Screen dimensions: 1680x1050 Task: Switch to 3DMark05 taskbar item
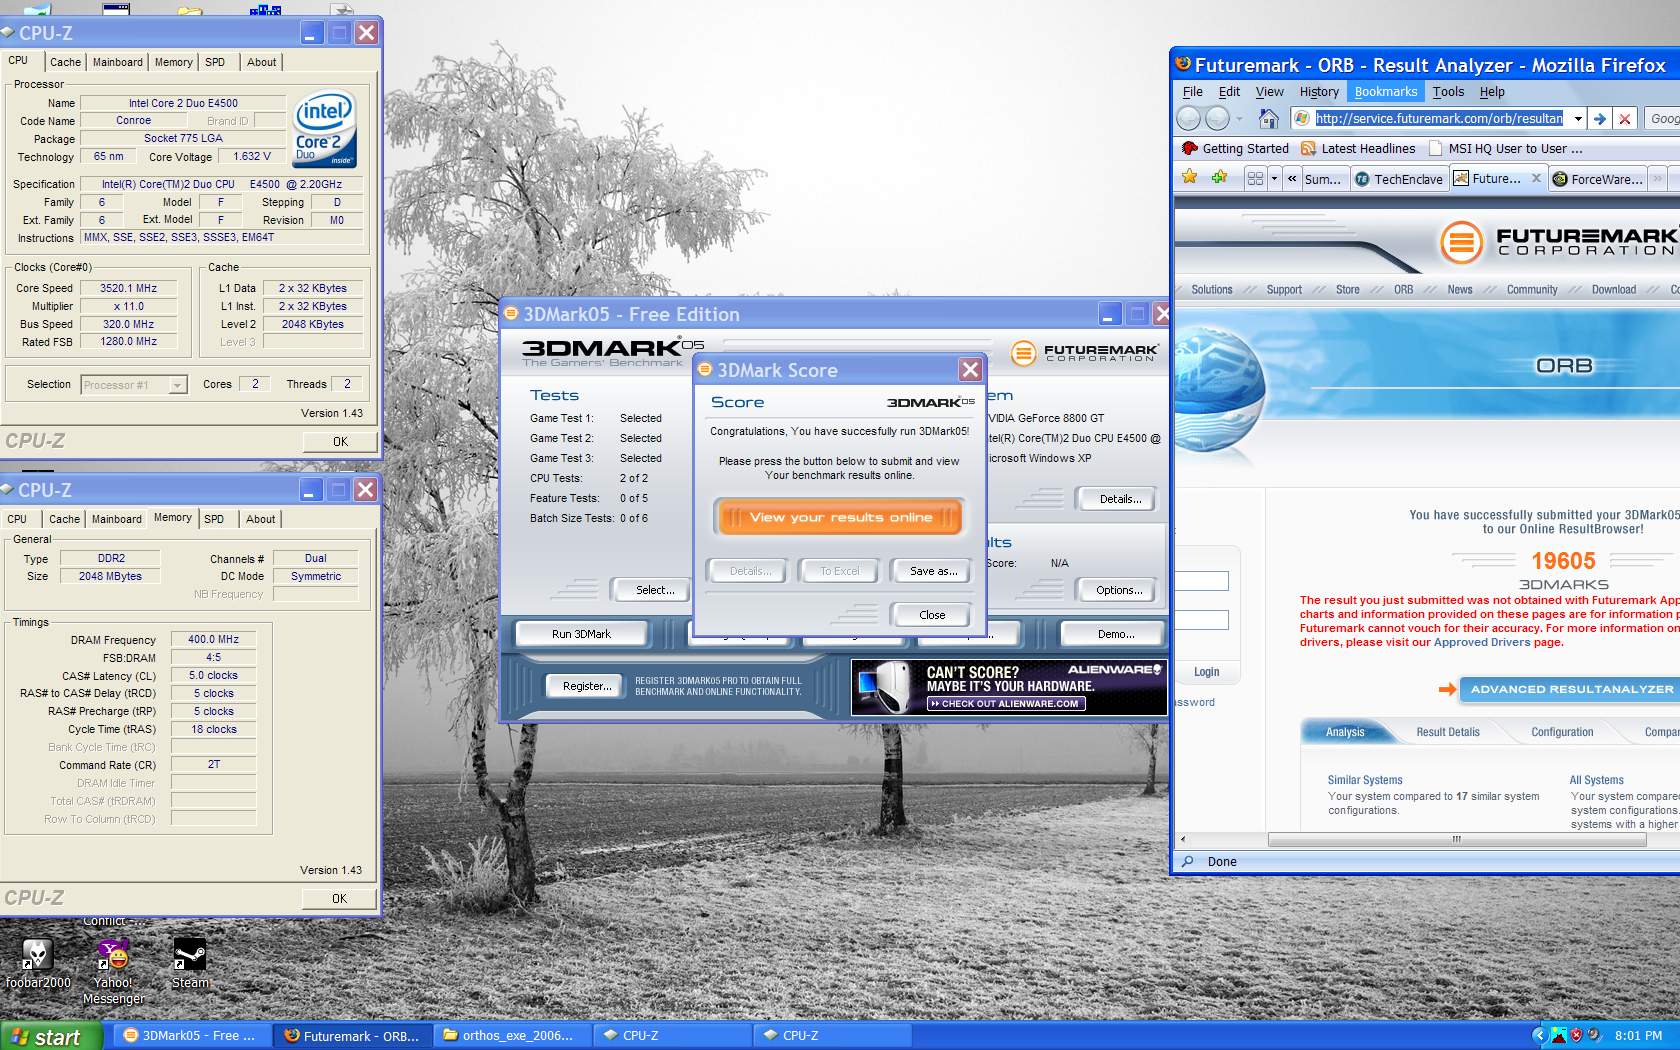click(x=189, y=1036)
